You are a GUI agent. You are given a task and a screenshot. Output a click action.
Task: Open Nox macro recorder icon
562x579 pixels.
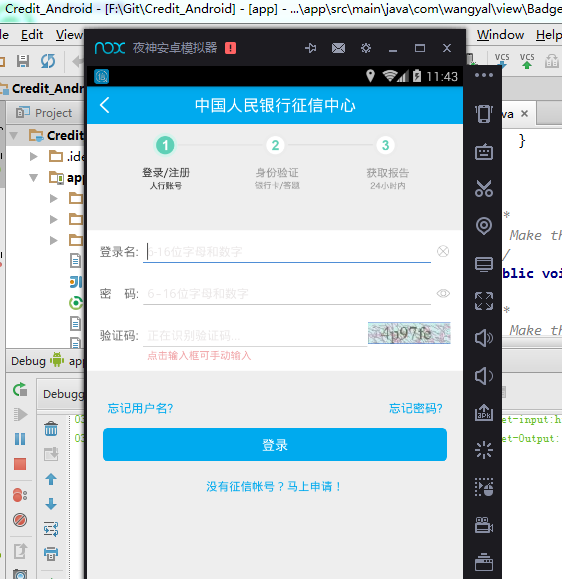484,487
